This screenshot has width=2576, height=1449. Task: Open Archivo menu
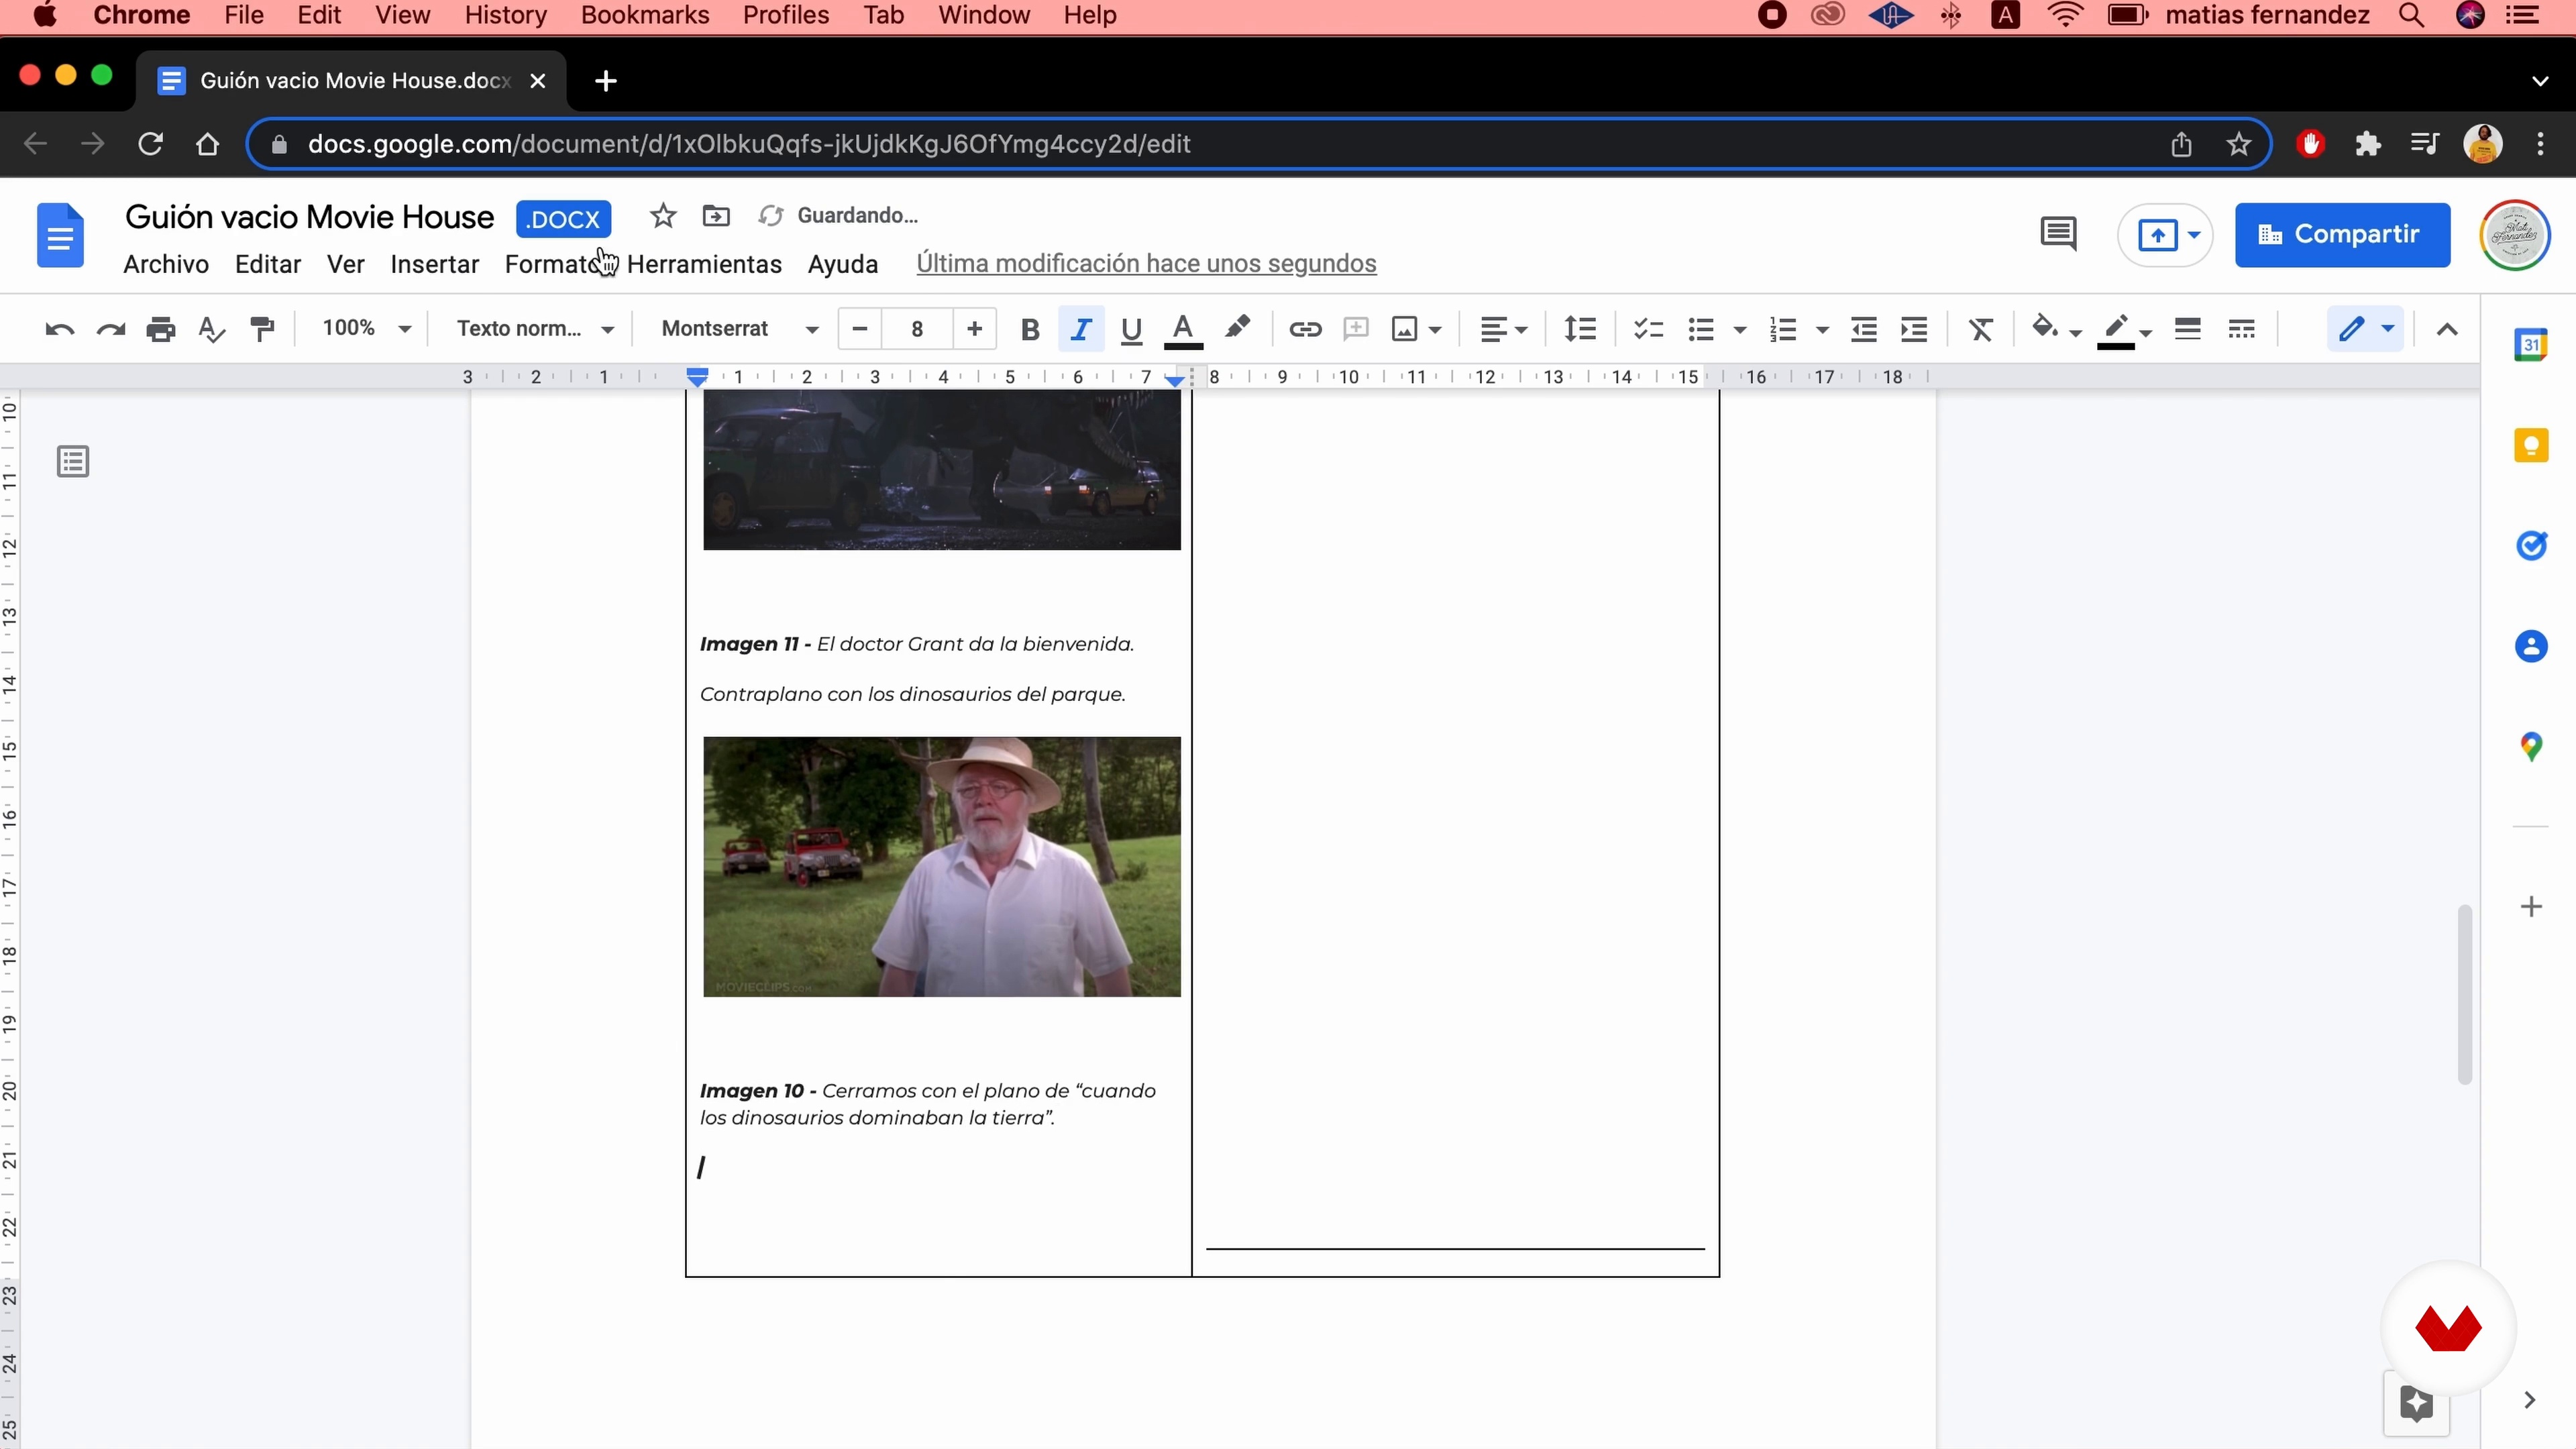[166, 264]
